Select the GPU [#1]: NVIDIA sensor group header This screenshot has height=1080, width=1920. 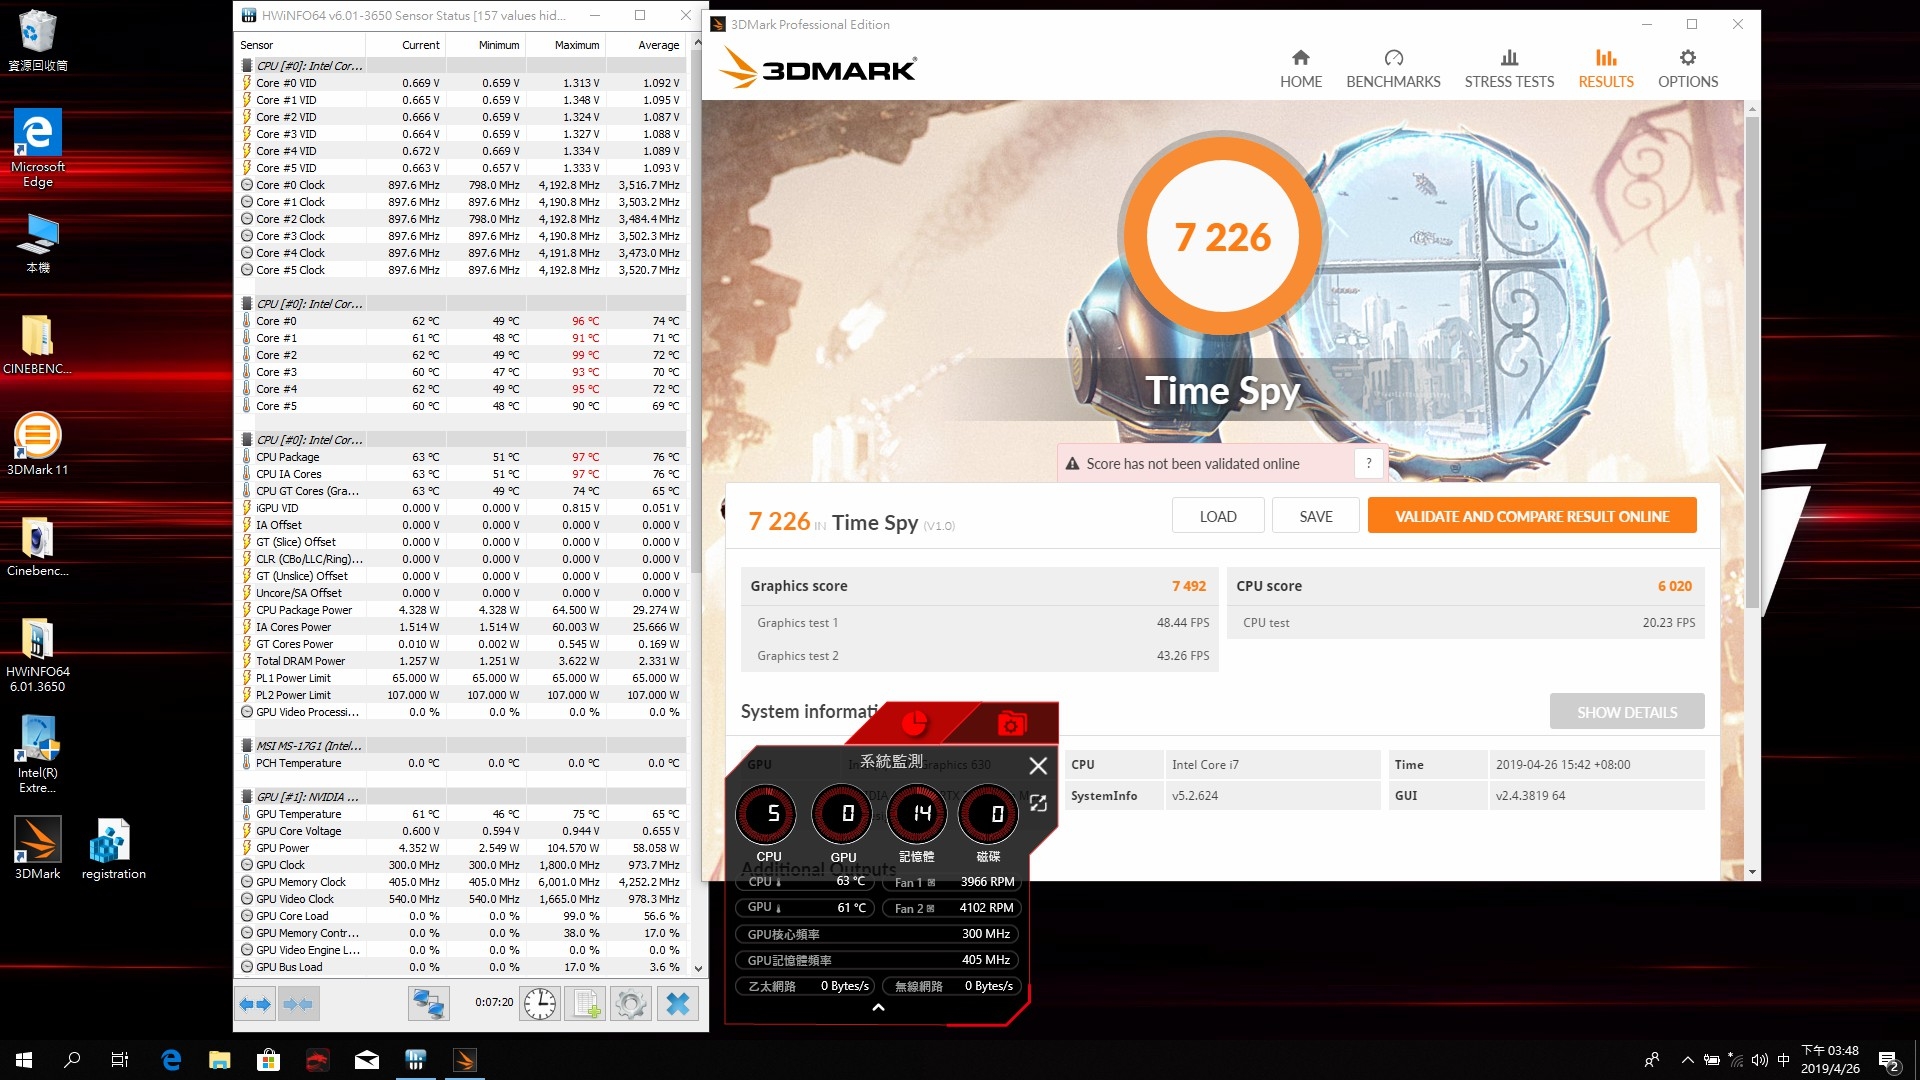(461, 797)
